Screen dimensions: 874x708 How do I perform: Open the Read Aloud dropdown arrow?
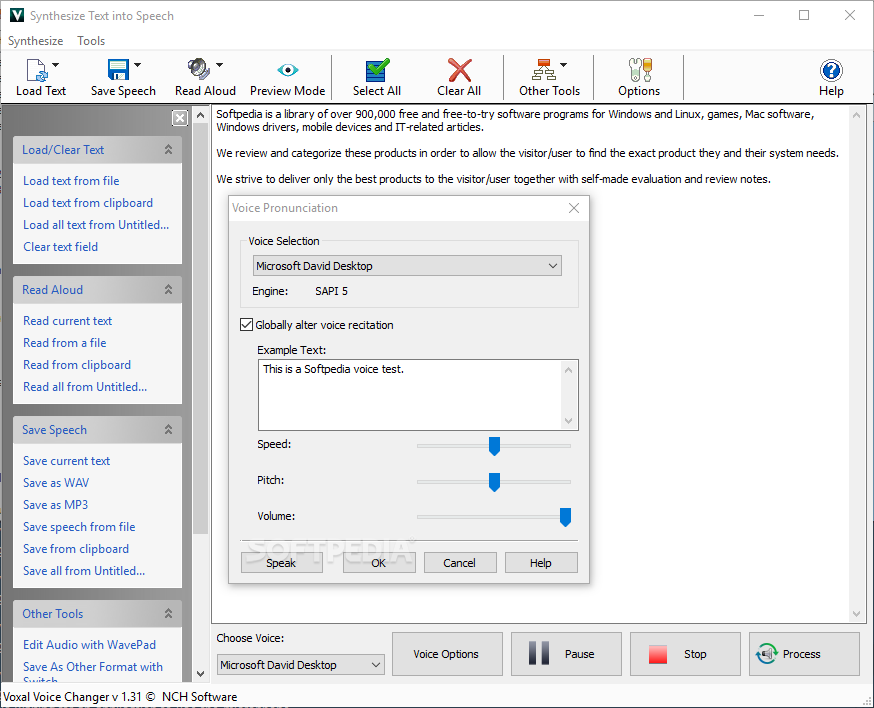click(x=219, y=65)
